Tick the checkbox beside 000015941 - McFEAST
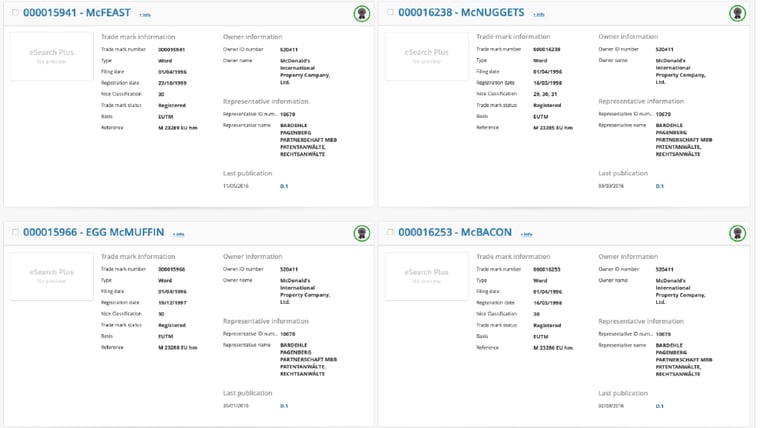The height and width of the screenshot is (428, 768). tap(15, 12)
